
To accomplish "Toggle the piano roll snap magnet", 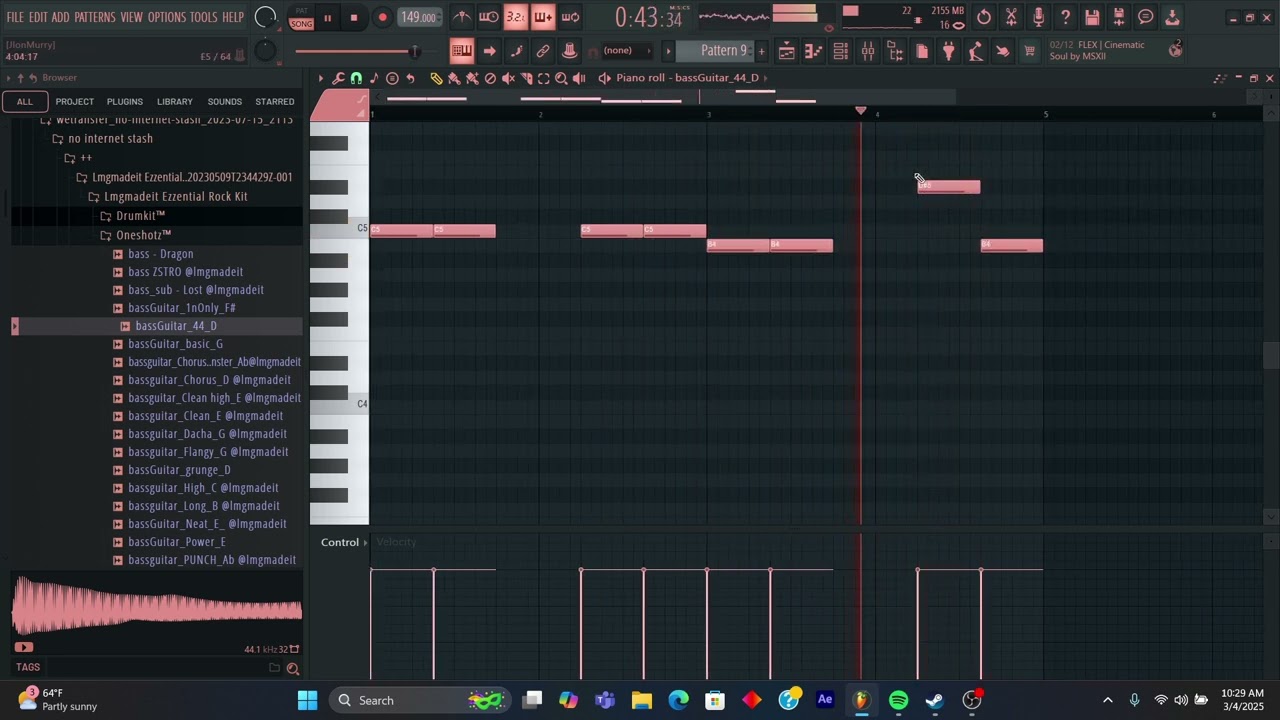I will coord(356,78).
